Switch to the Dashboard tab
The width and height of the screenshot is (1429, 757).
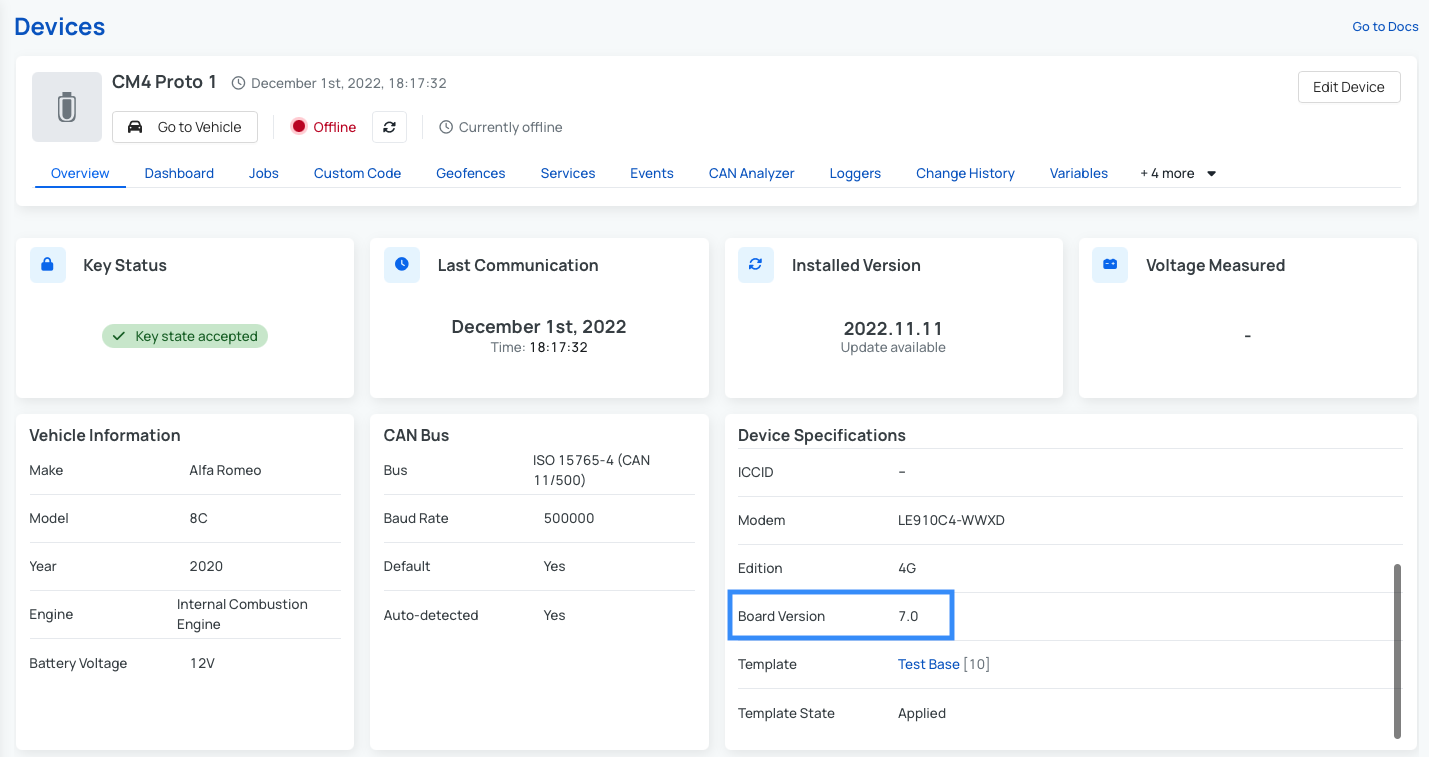(179, 173)
